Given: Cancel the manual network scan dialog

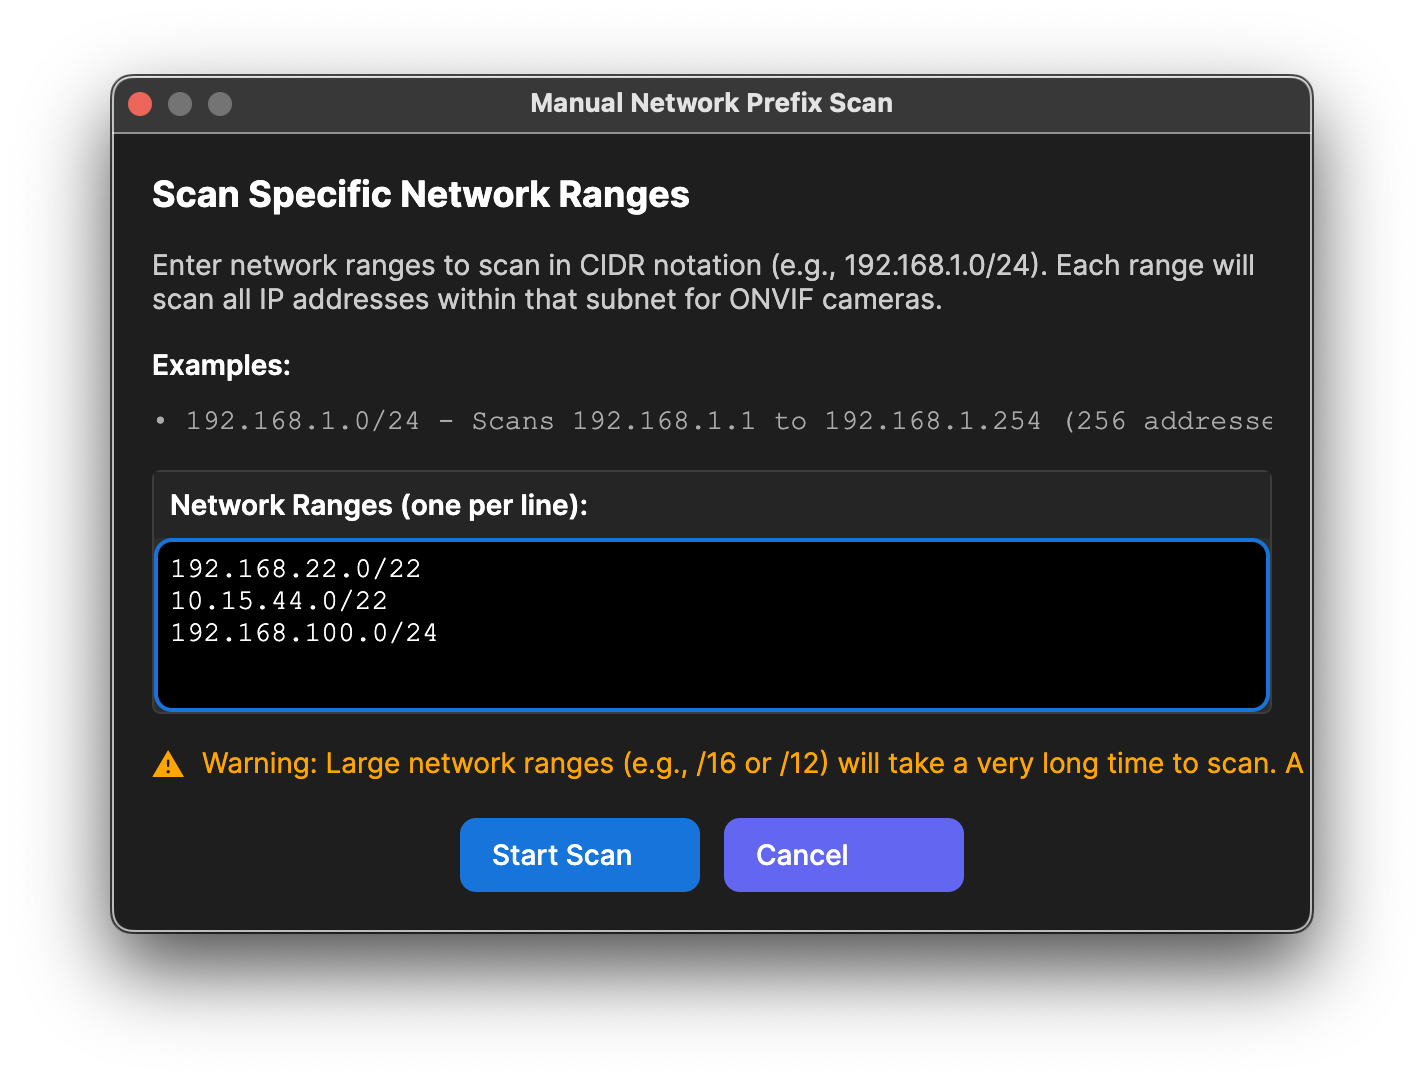Looking at the screenshot, I should (x=843, y=855).
